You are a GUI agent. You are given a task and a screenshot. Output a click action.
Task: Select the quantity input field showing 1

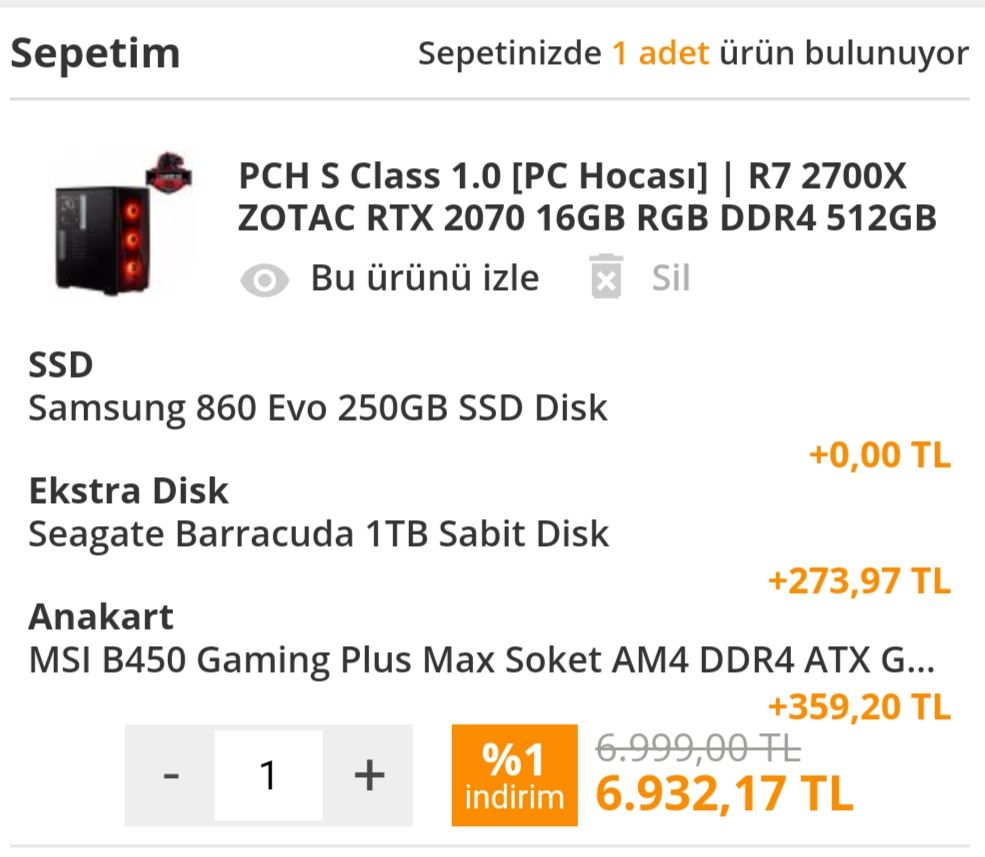click(x=268, y=773)
